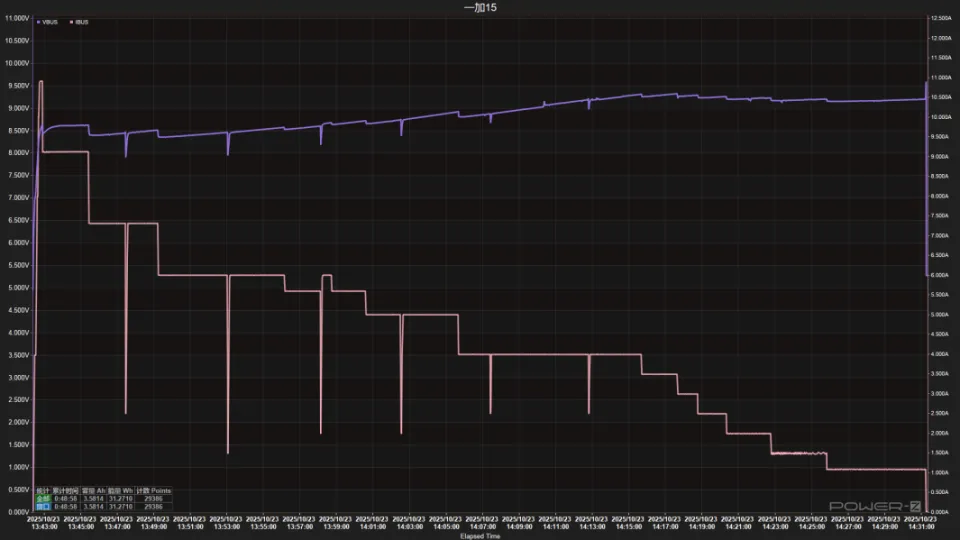Click the 29386 points value in 全部 row
The height and width of the screenshot is (540, 960).
coord(155,498)
